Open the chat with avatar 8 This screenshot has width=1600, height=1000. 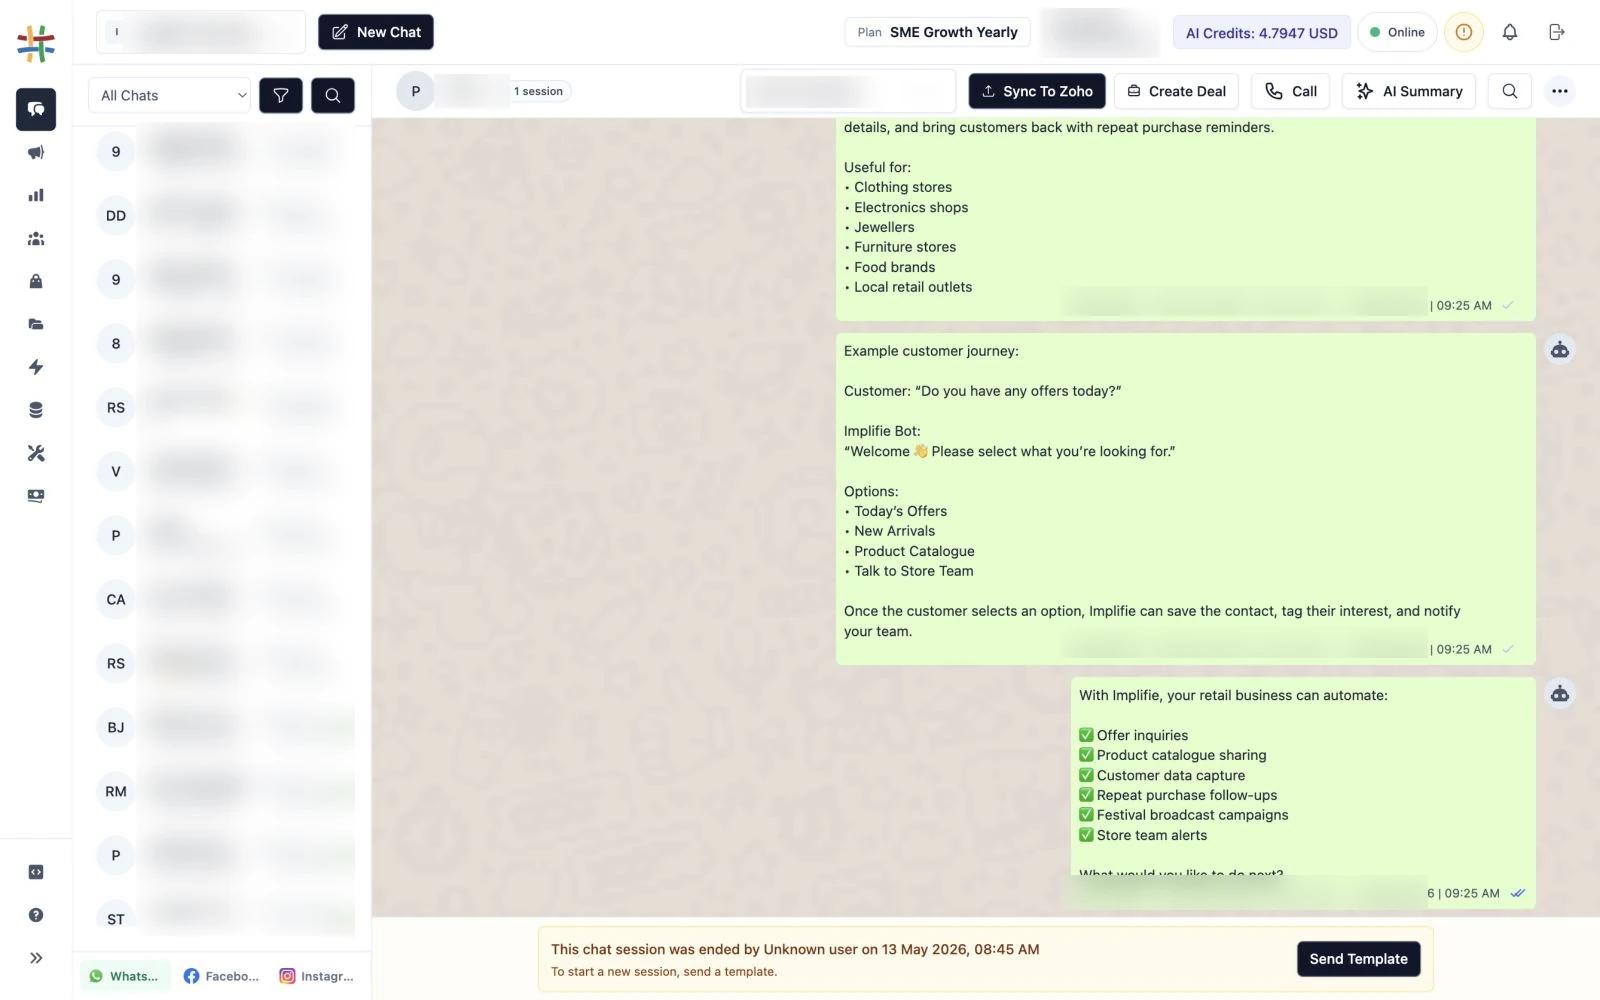click(x=222, y=343)
